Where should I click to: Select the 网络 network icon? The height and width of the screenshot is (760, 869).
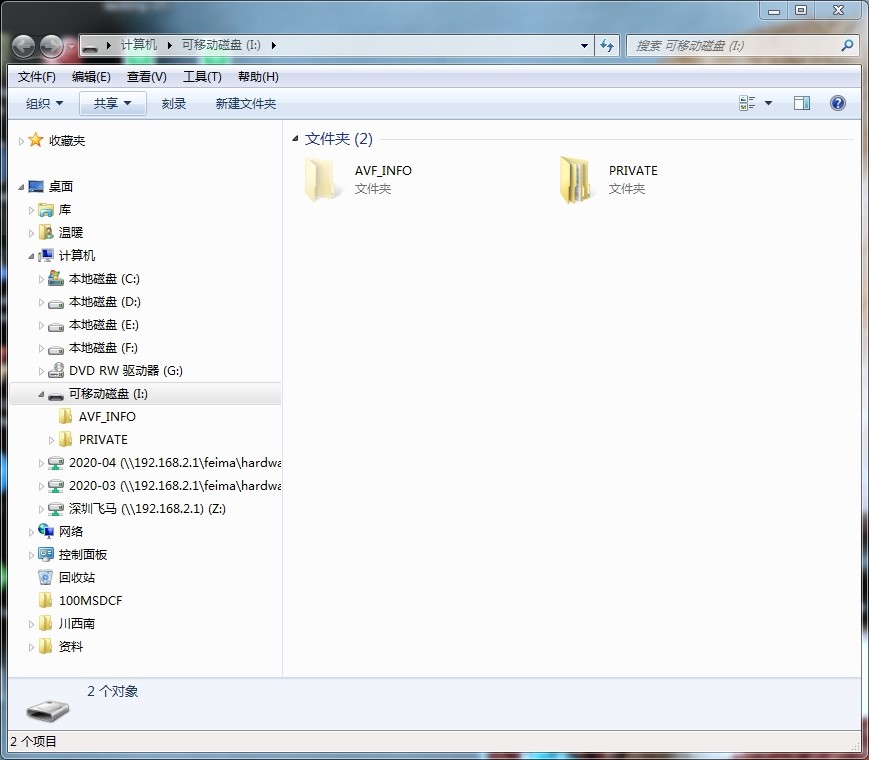point(46,531)
